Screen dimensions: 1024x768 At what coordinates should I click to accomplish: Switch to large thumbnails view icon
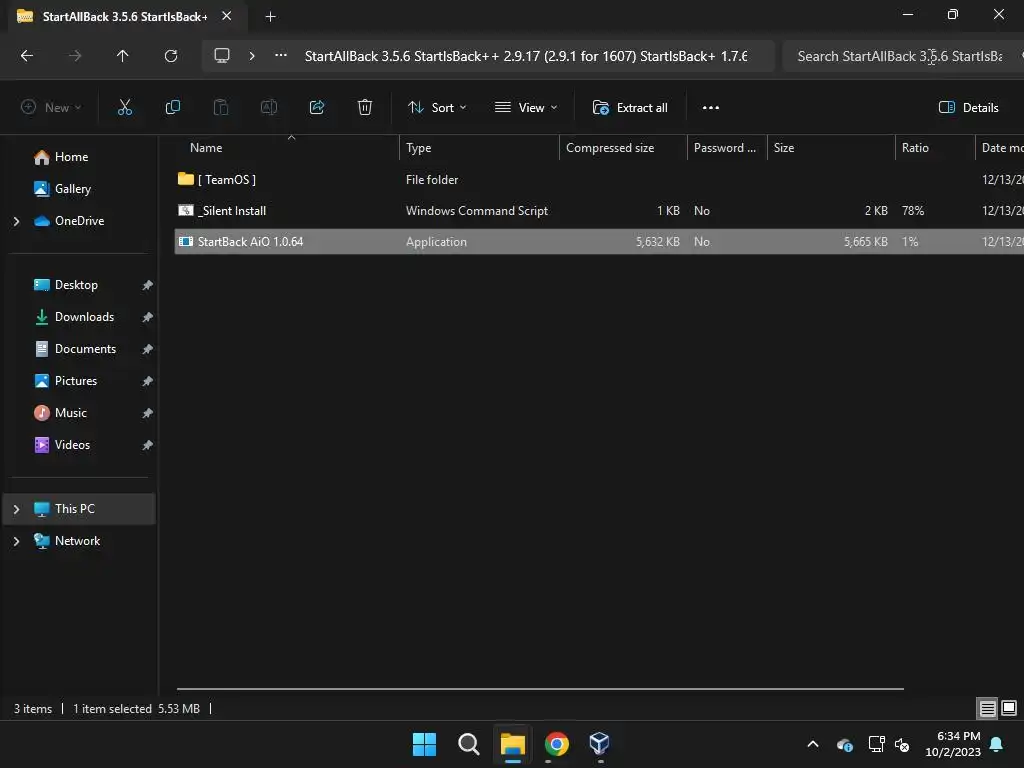tap(1009, 708)
